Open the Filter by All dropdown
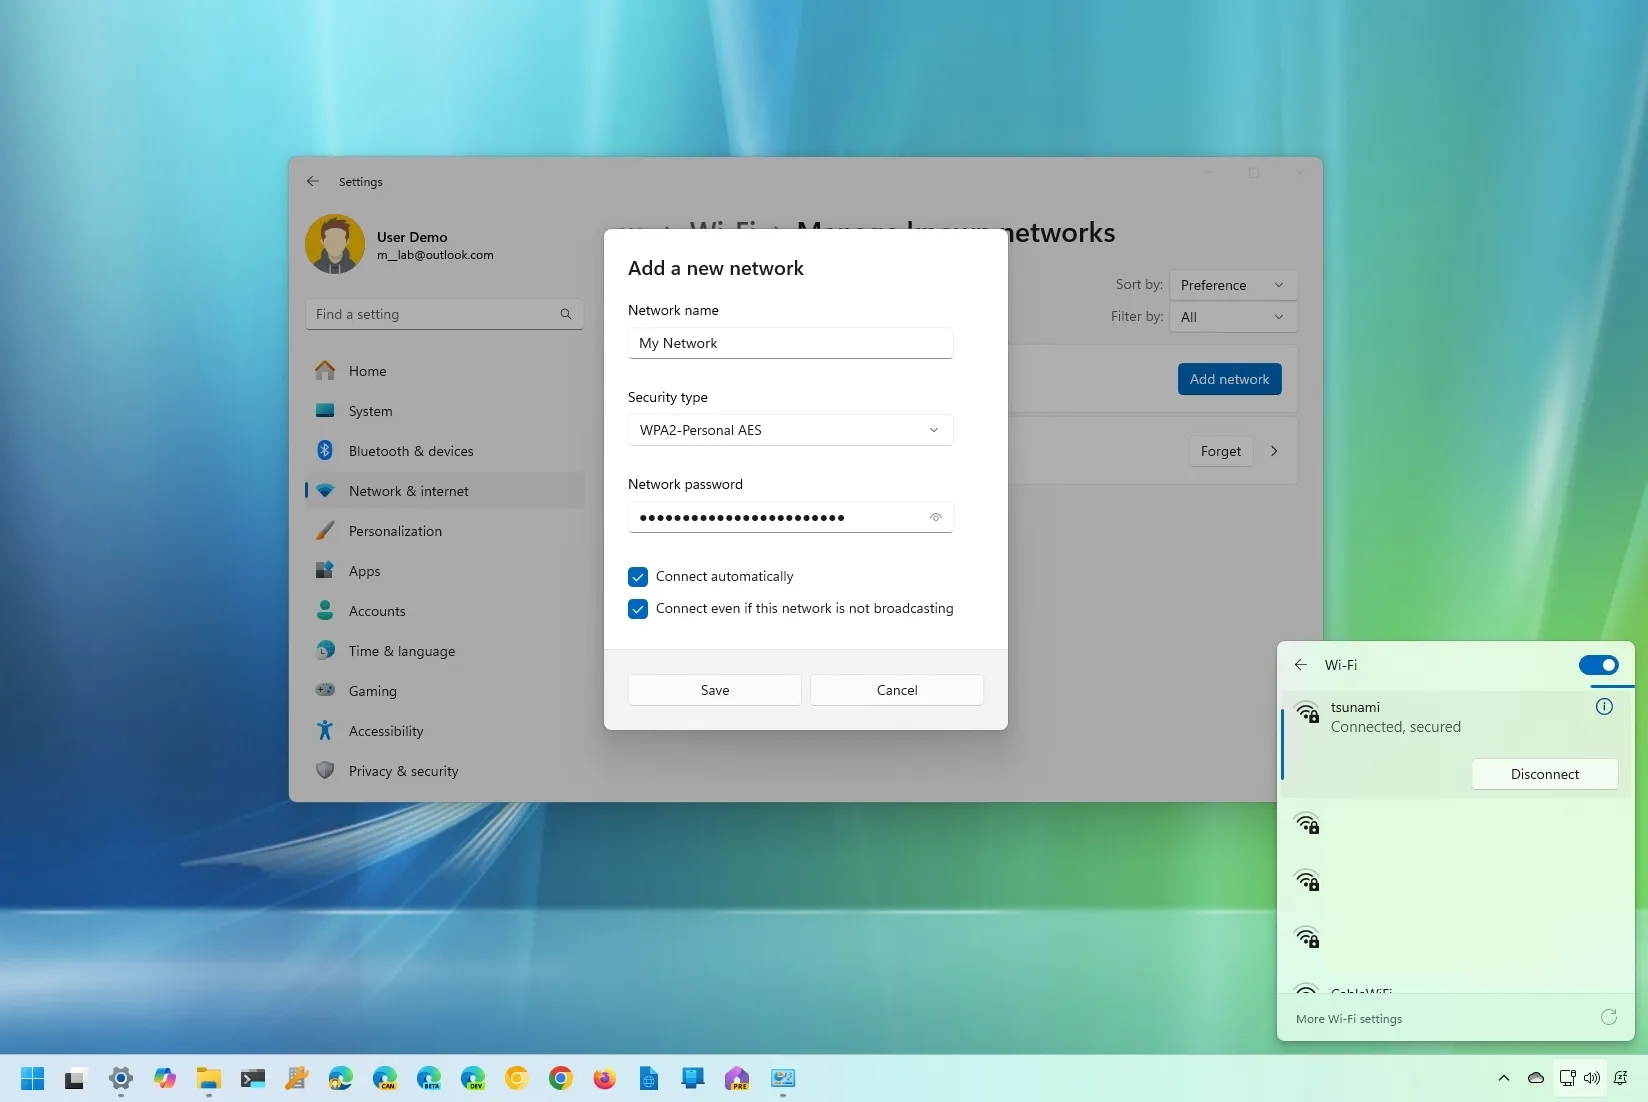The width and height of the screenshot is (1648, 1102). point(1233,317)
